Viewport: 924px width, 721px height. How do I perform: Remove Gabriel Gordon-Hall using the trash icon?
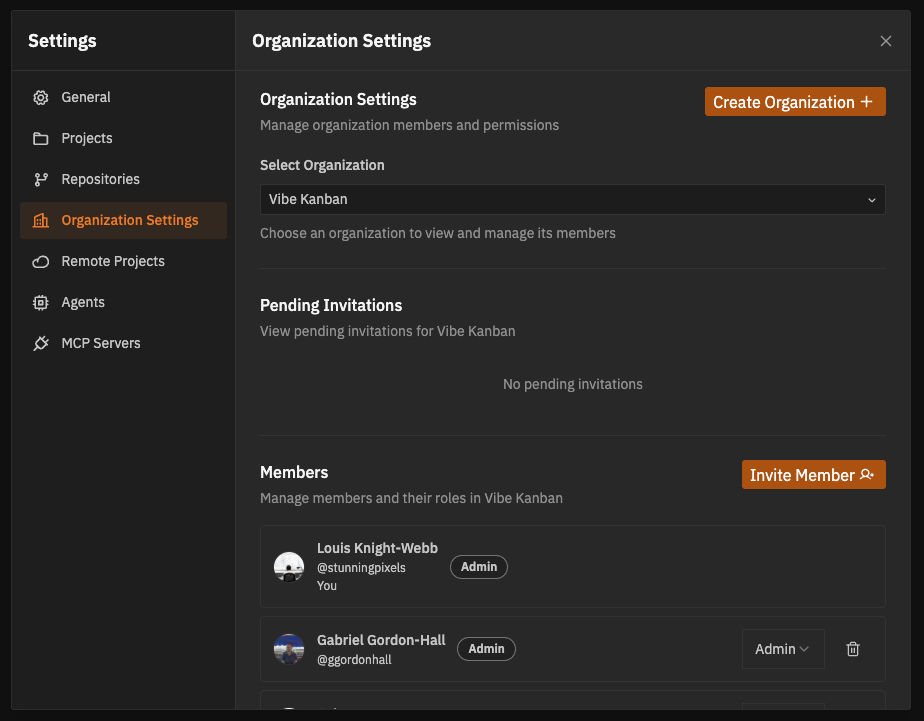click(x=853, y=649)
